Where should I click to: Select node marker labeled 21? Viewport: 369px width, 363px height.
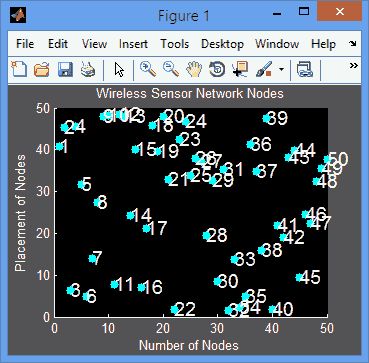point(169,179)
